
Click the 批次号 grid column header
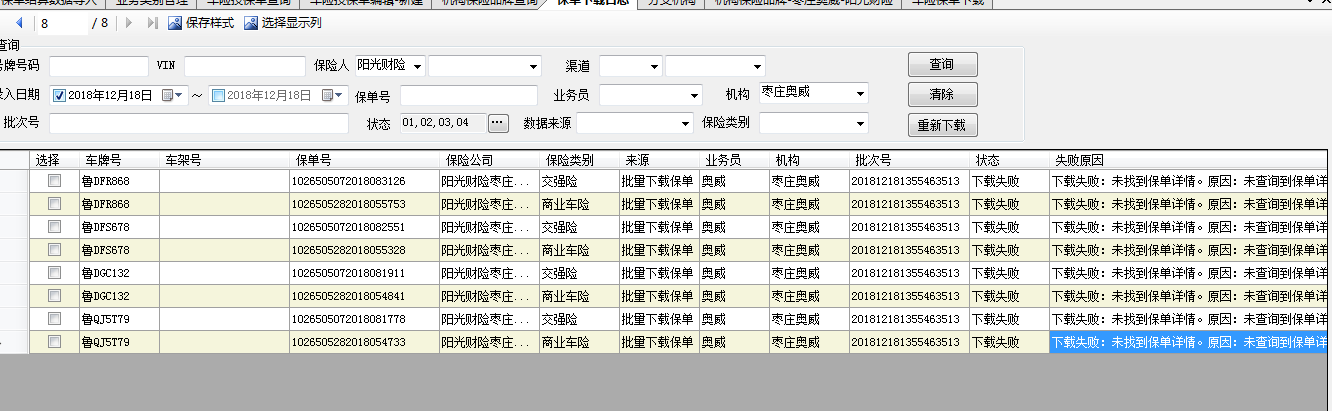[x=910, y=160]
